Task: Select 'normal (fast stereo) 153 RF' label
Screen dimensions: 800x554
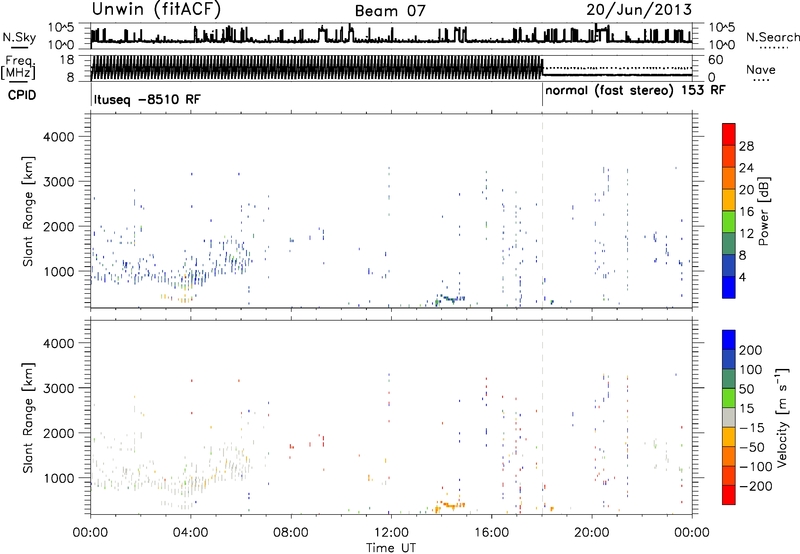Action: (x=635, y=90)
